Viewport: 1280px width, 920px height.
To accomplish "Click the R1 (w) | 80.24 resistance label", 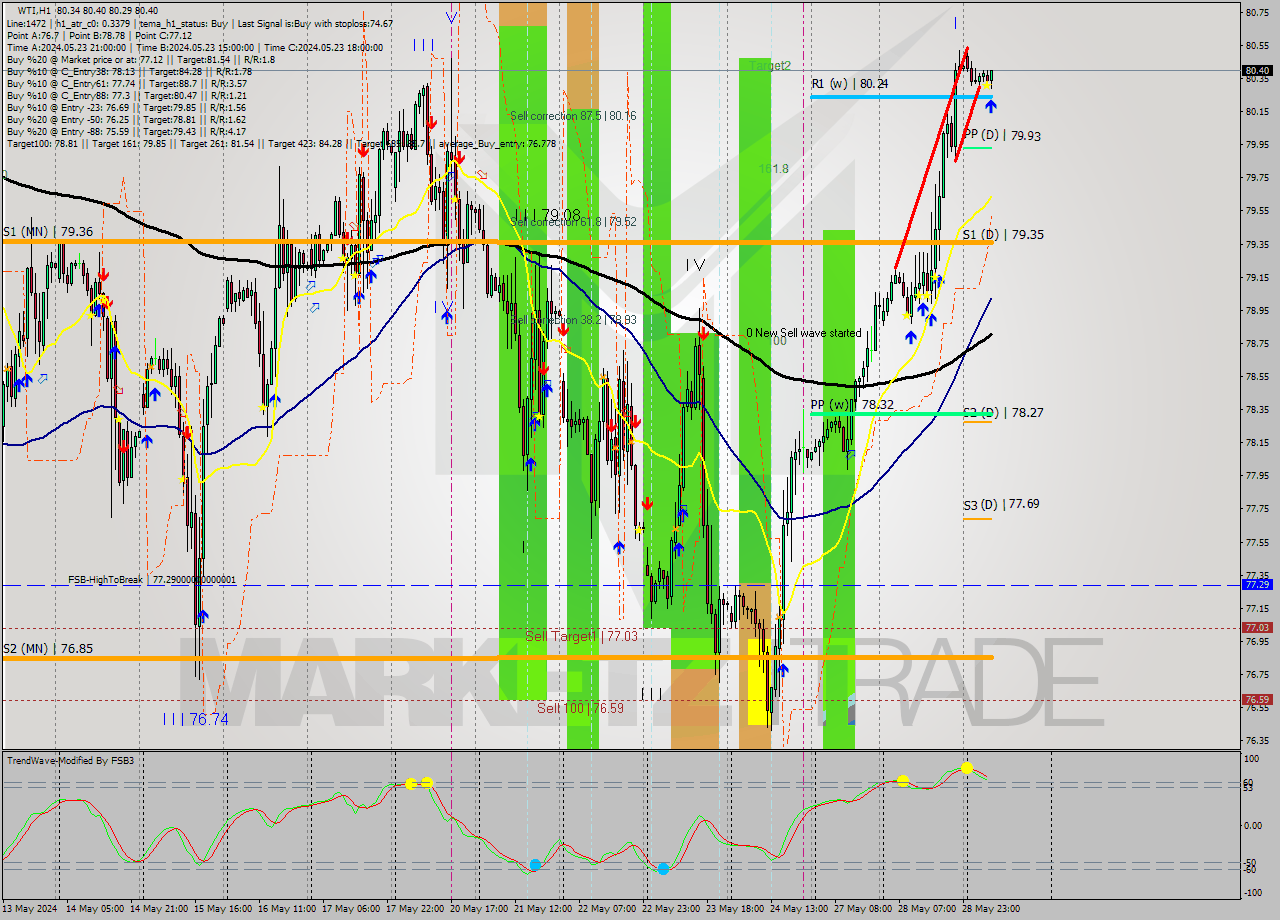I will 850,84.
